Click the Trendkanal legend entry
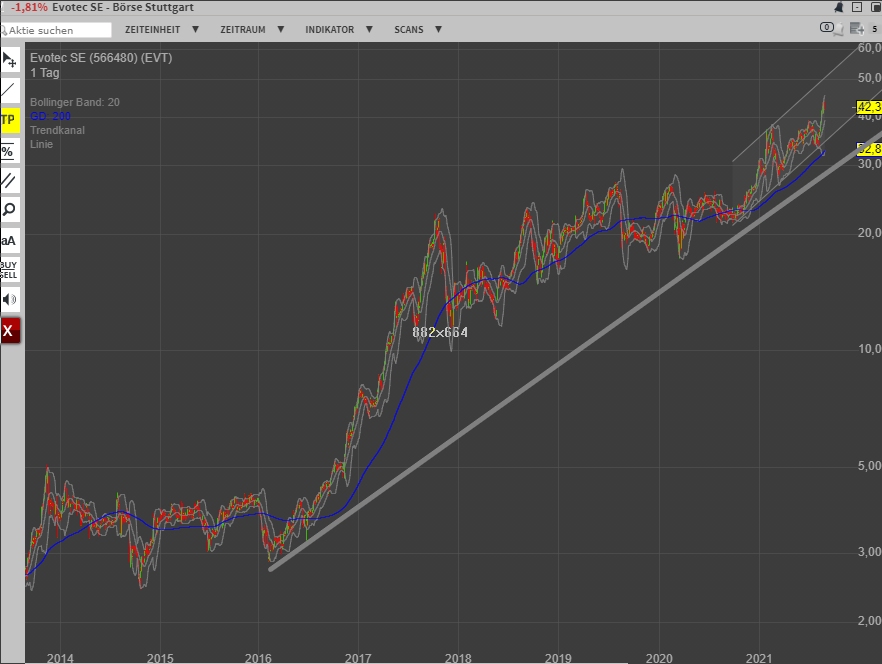Viewport: 882px width, 664px height. [x=57, y=130]
